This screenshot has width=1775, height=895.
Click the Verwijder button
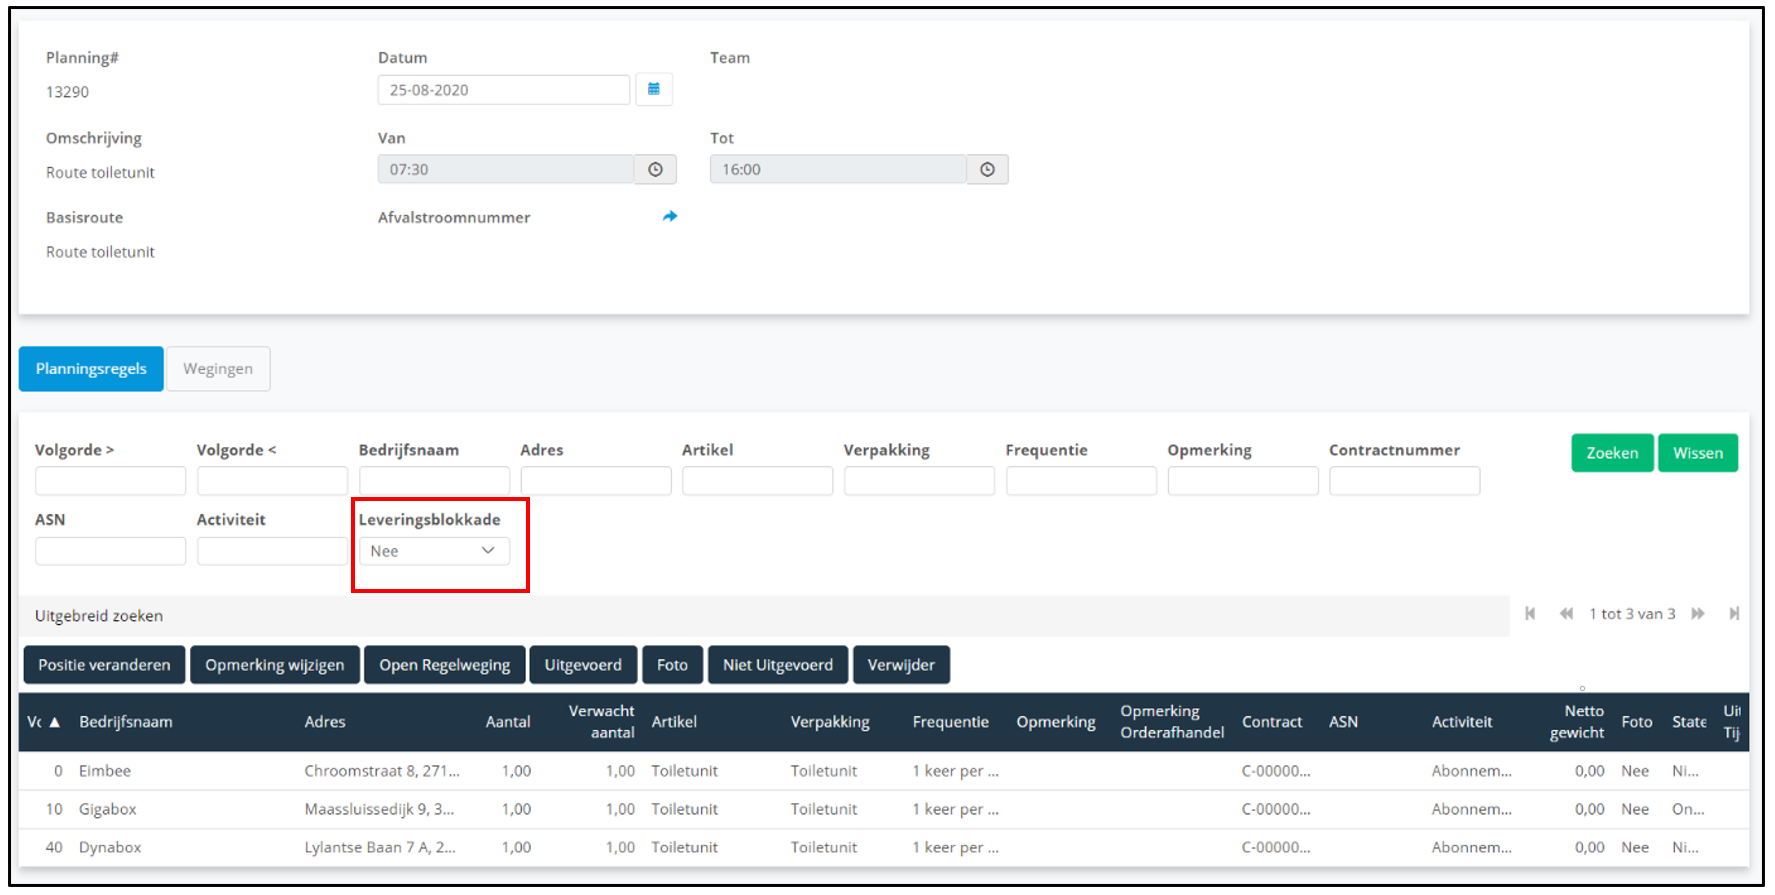pos(901,665)
